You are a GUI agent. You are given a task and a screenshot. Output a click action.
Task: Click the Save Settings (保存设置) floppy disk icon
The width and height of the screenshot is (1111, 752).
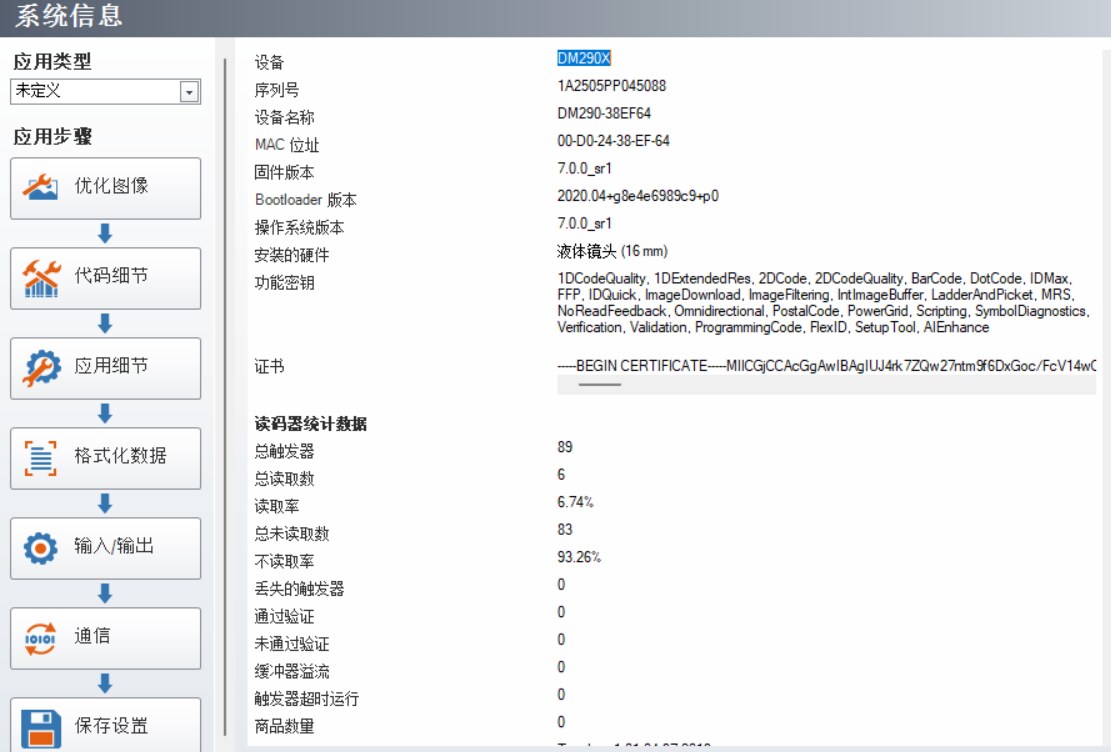coord(41,725)
